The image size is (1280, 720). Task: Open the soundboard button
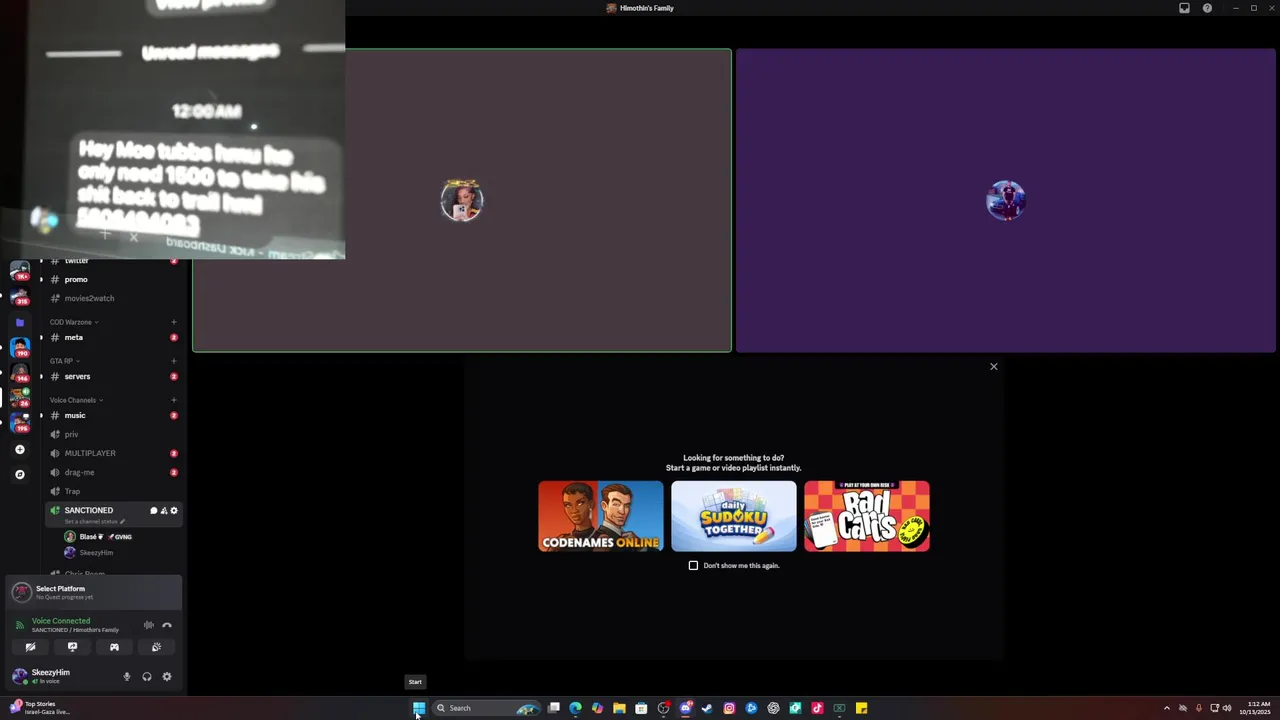tap(156, 647)
